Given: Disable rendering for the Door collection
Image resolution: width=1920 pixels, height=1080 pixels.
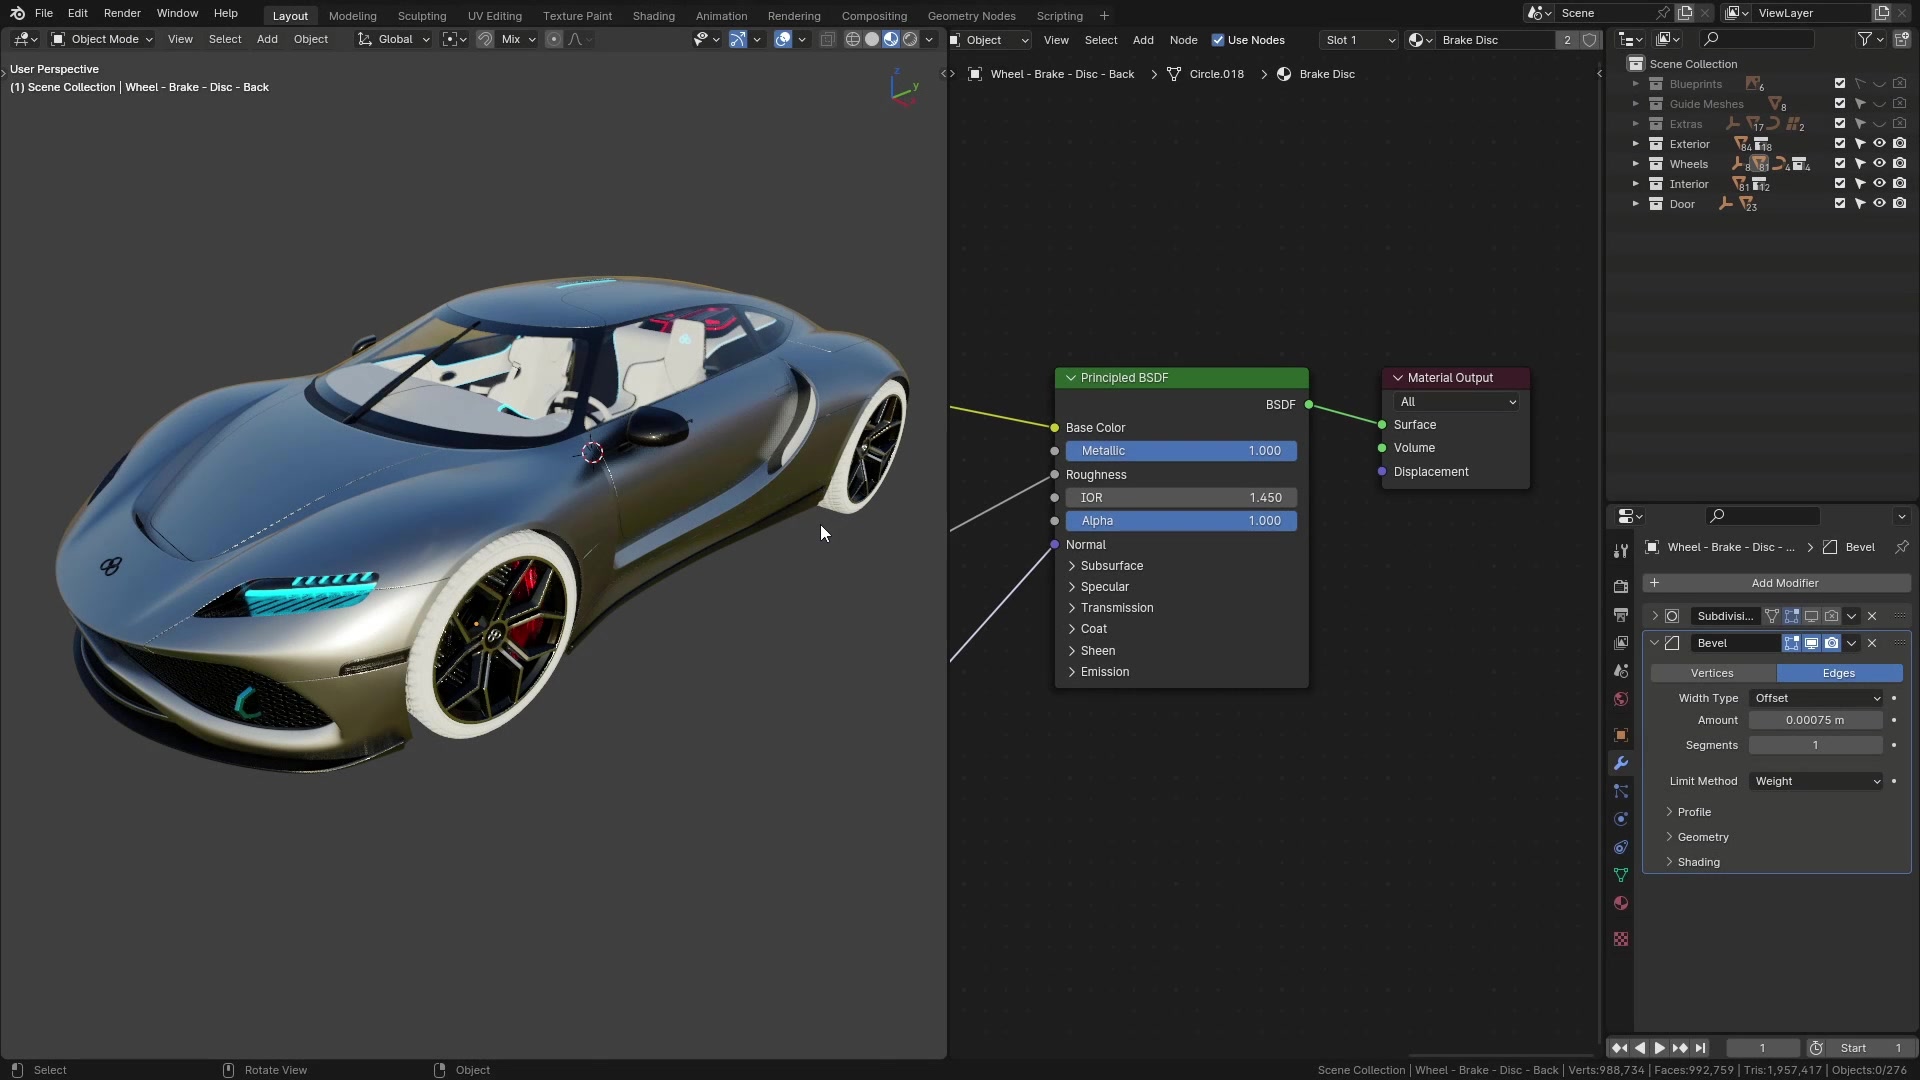Looking at the screenshot, I should pos(1899,204).
